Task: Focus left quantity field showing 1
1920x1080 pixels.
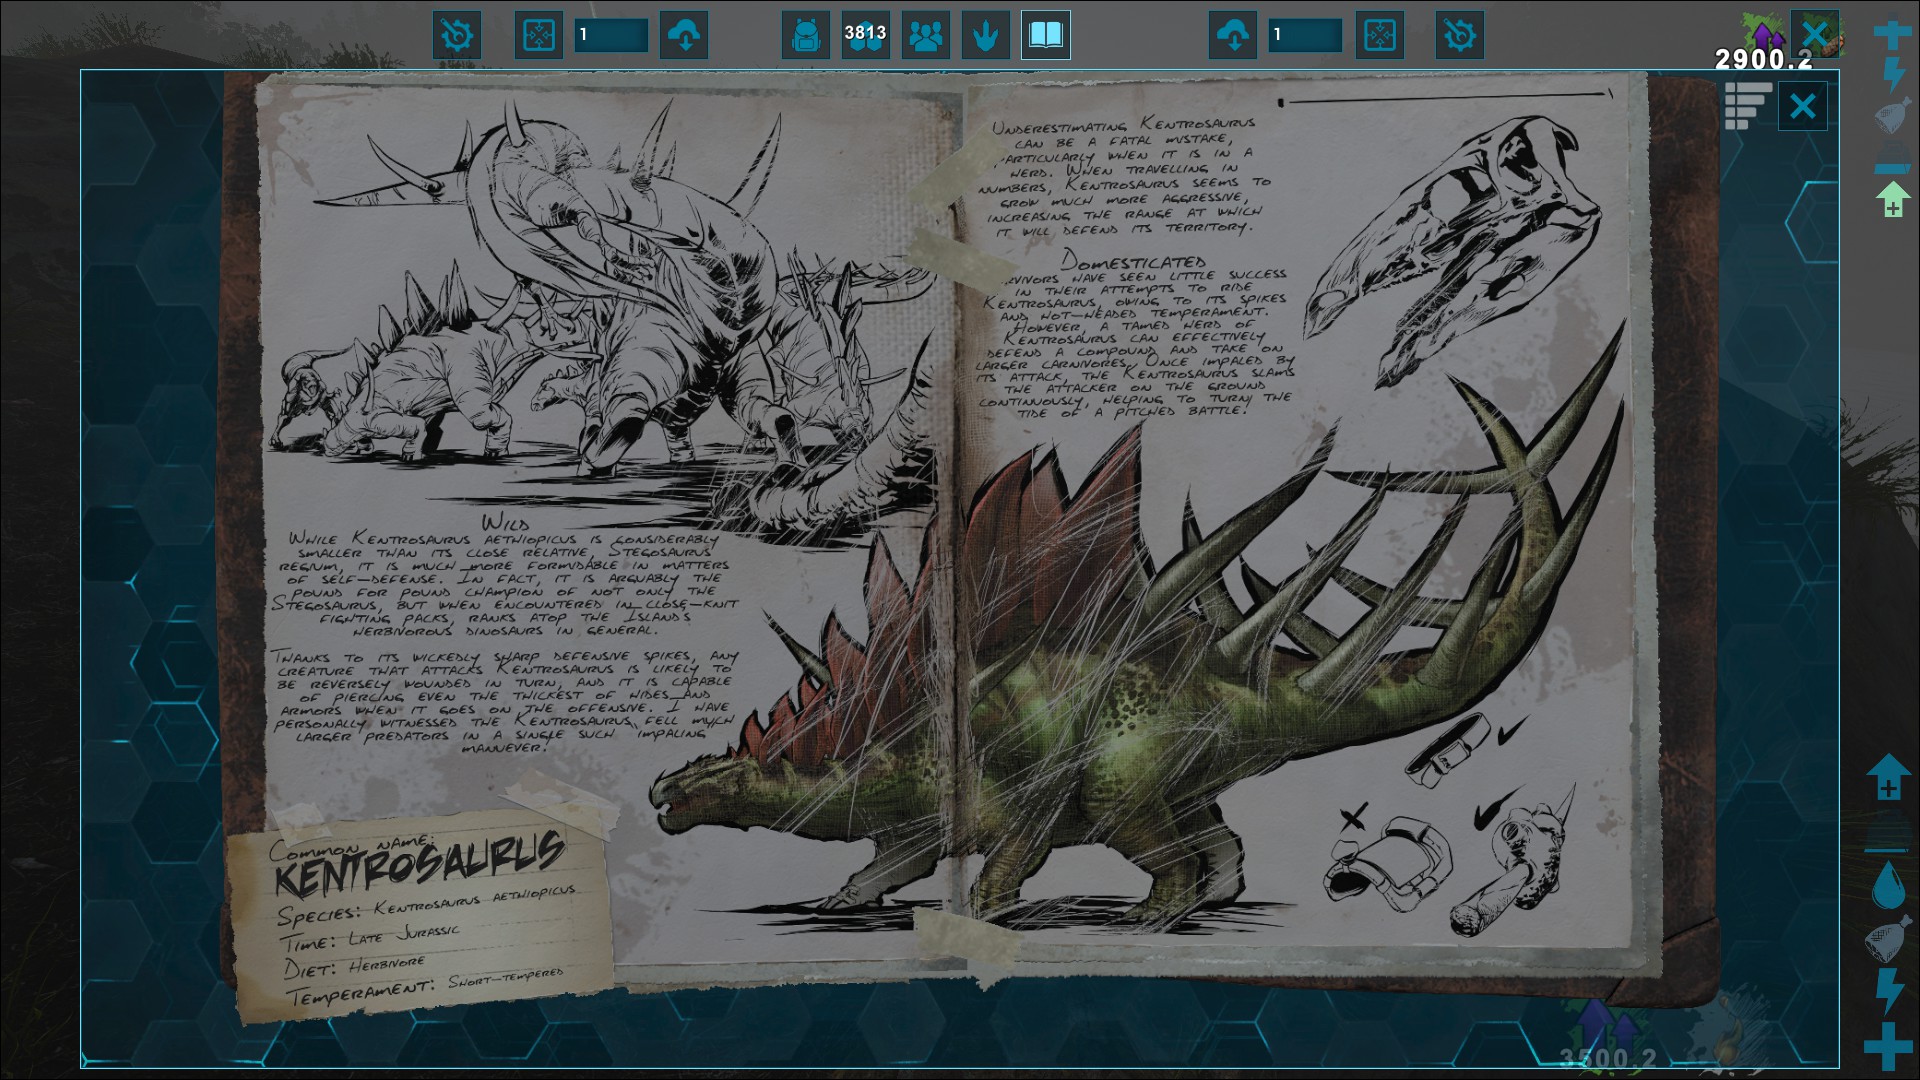Action: click(611, 35)
